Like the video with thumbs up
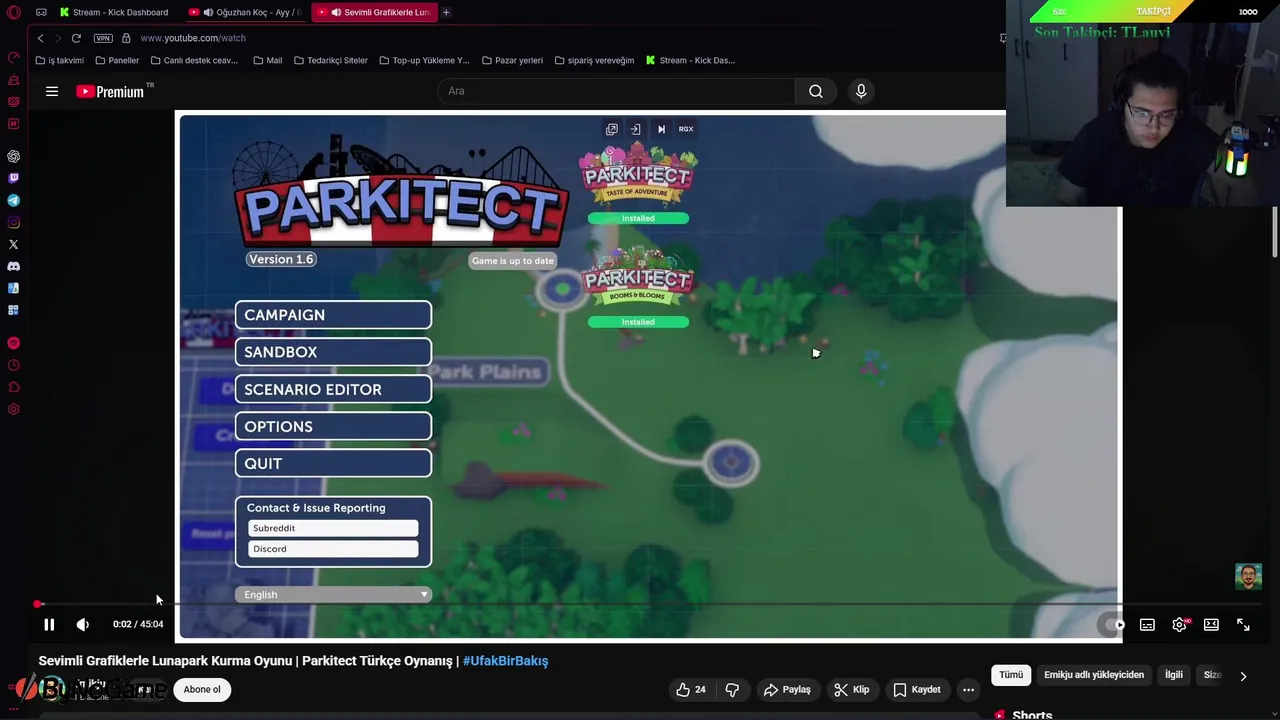1280x720 pixels. coord(691,689)
